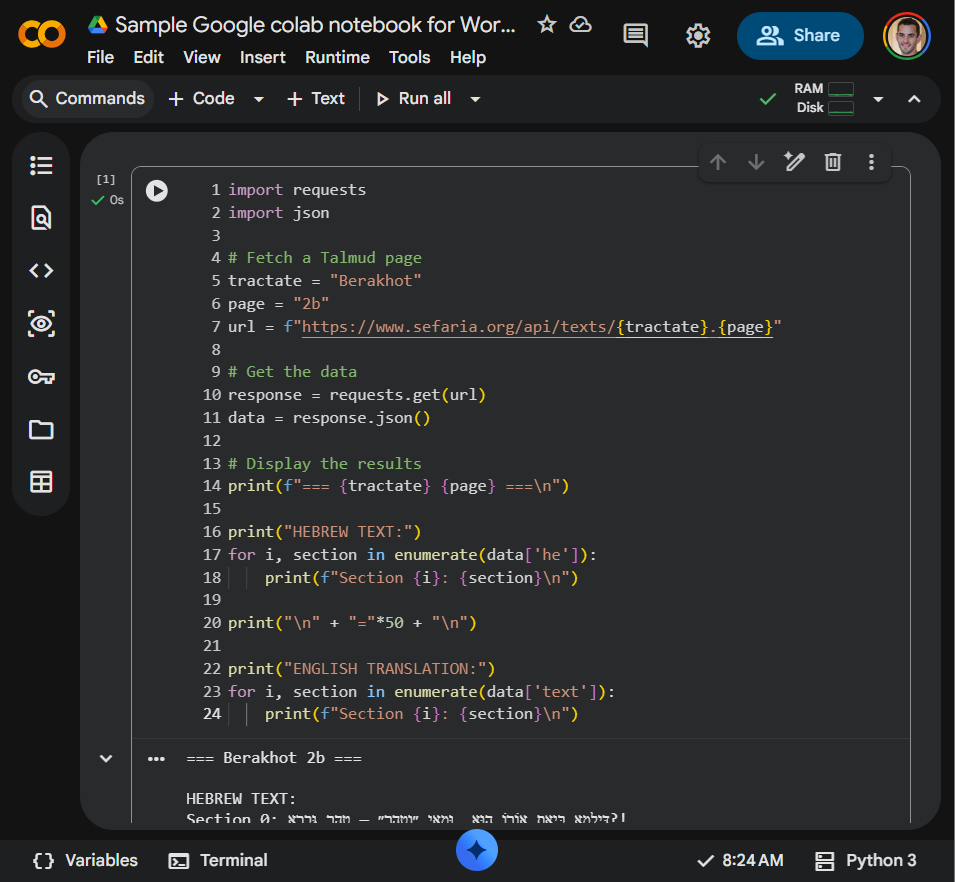Open the Secrets key icon
This screenshot has height=882, width=955.
(x=41, y=377)
